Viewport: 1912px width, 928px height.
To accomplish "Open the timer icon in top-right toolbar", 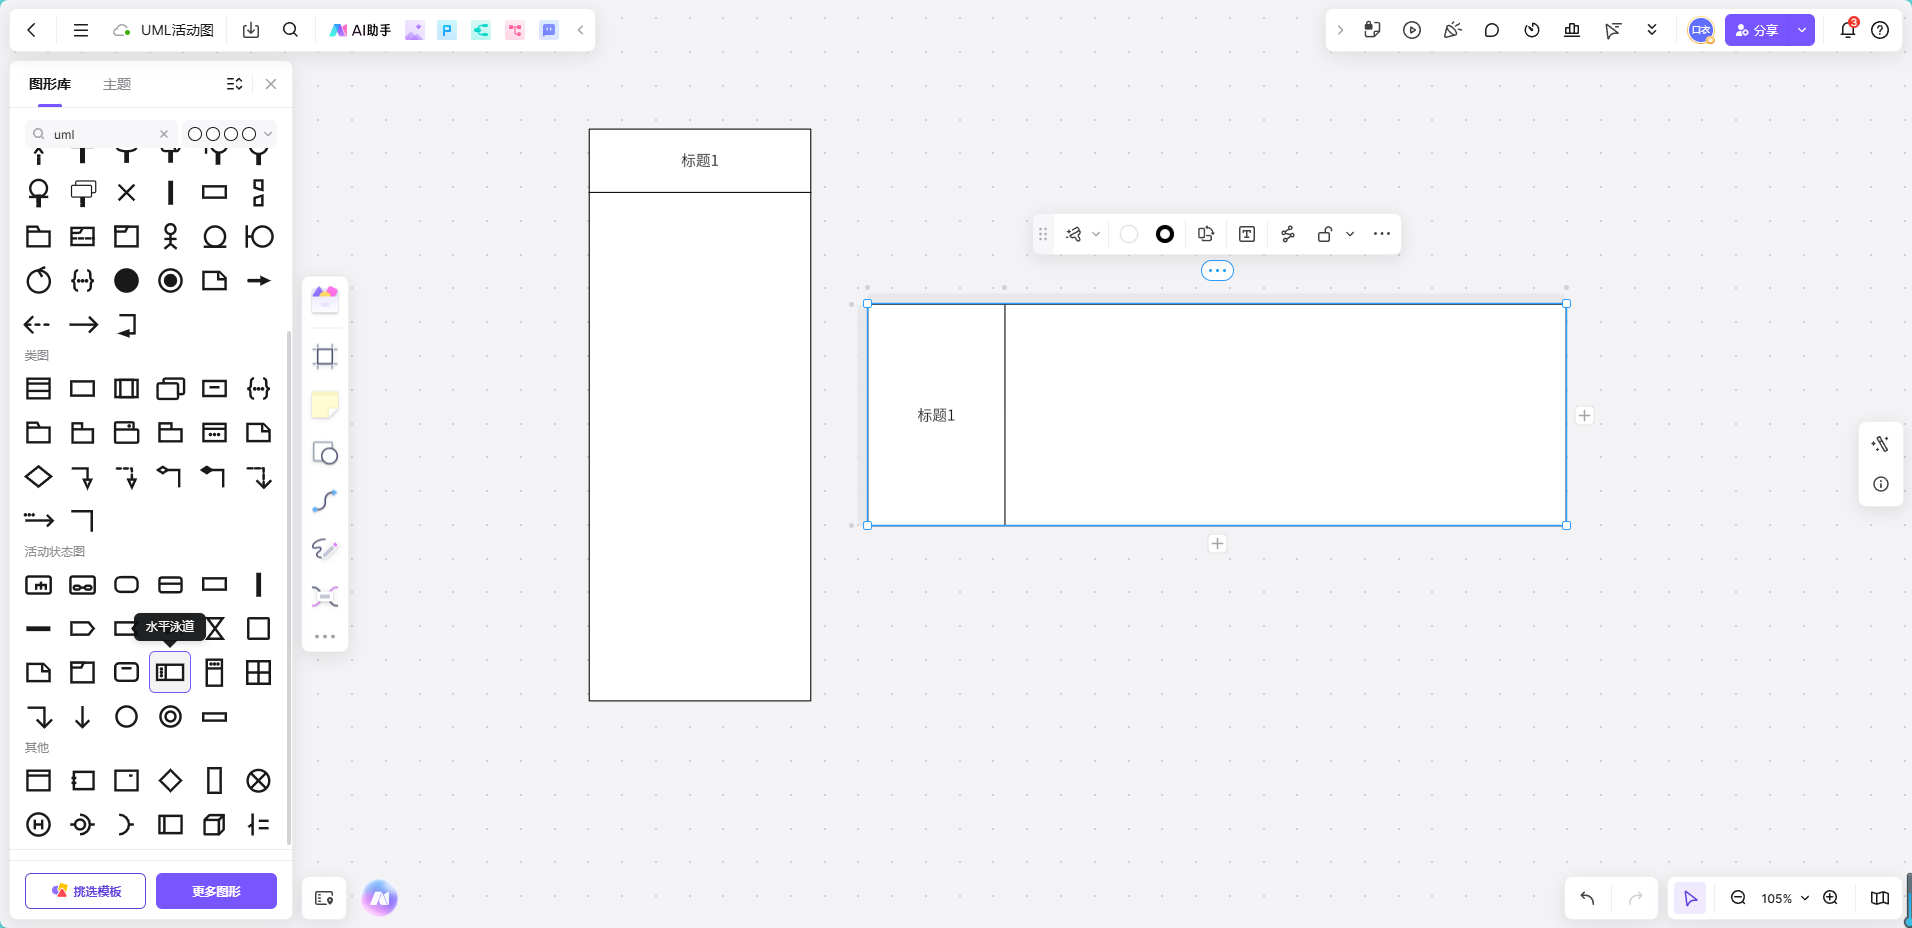I will [1532, 30].
